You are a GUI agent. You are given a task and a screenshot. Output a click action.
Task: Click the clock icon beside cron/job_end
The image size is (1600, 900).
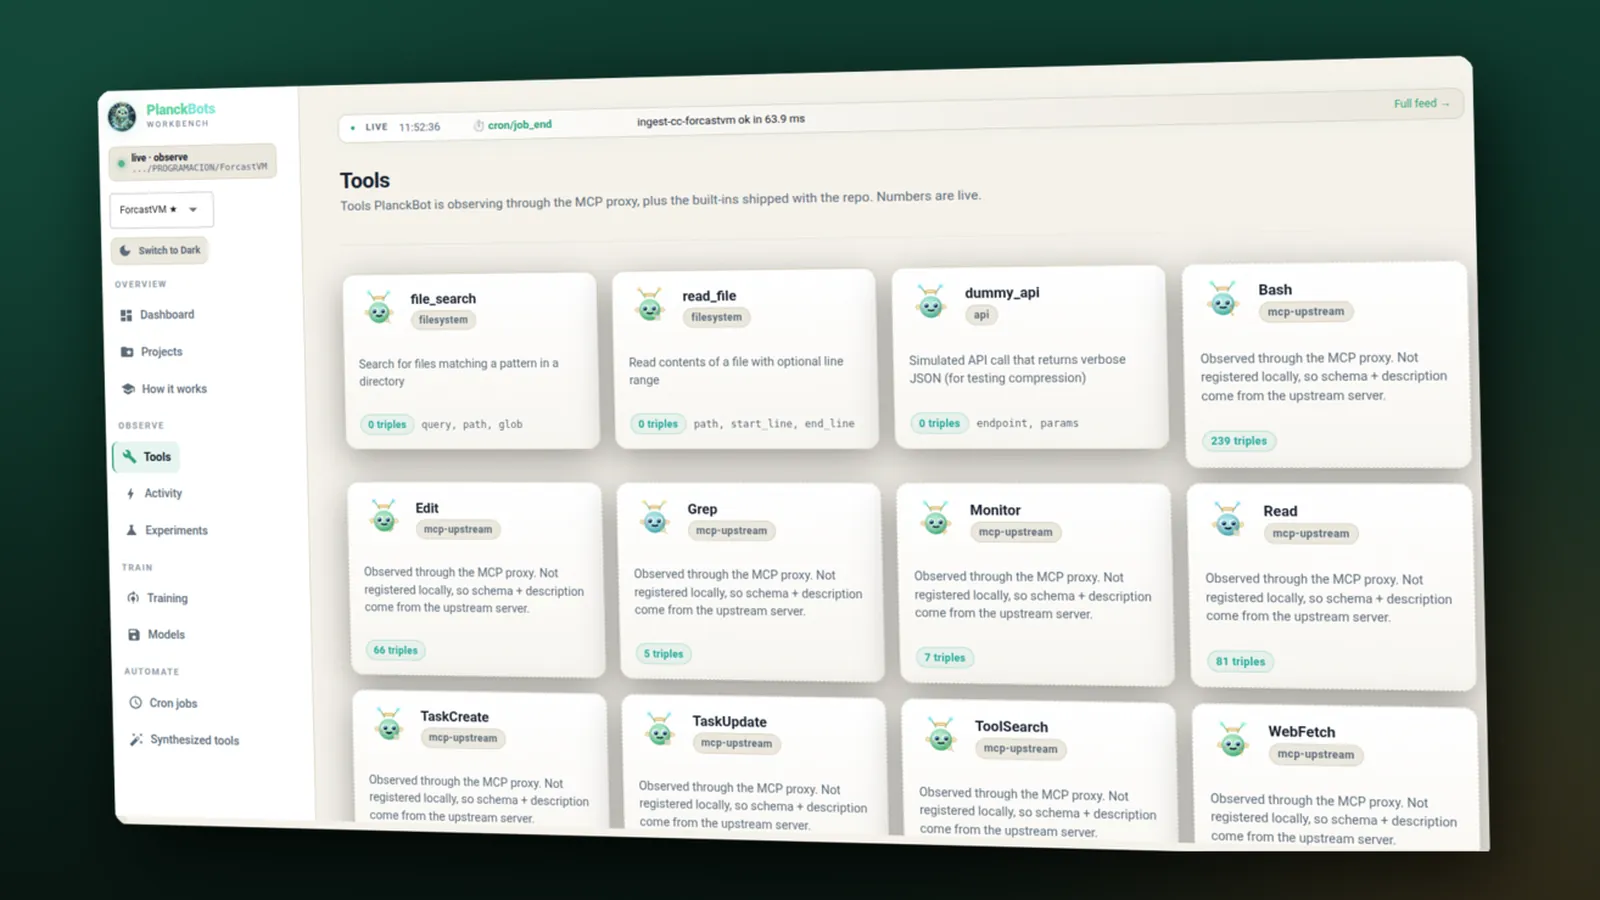pos(479,126)
